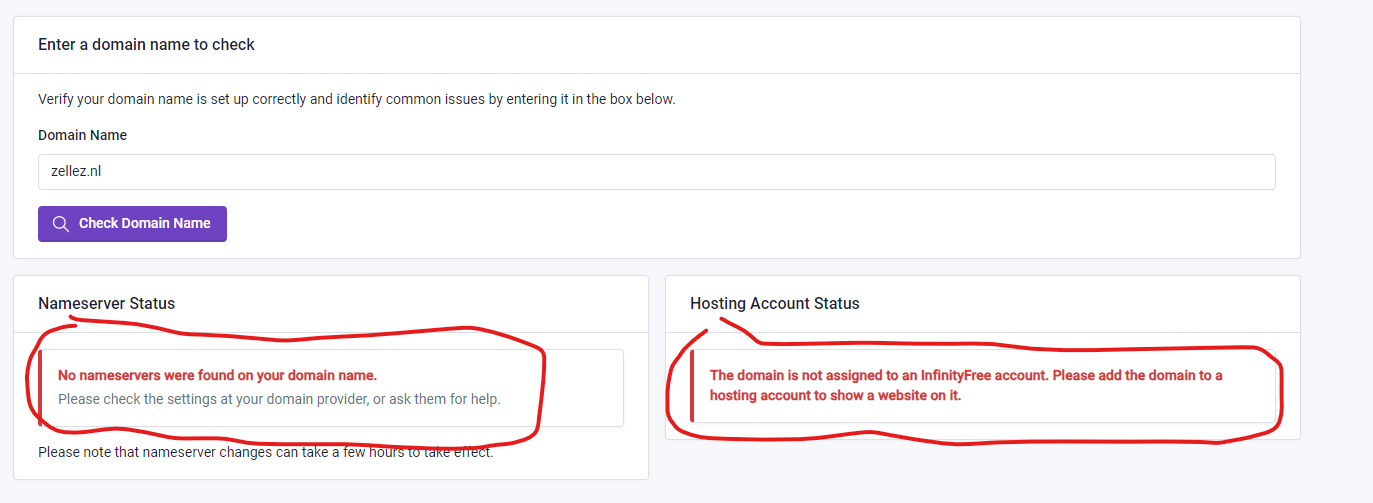Click the 'Please check the settings' help text
This screenshot has height=503, width=1373.
pyautogui.click(x=278, y=399)
